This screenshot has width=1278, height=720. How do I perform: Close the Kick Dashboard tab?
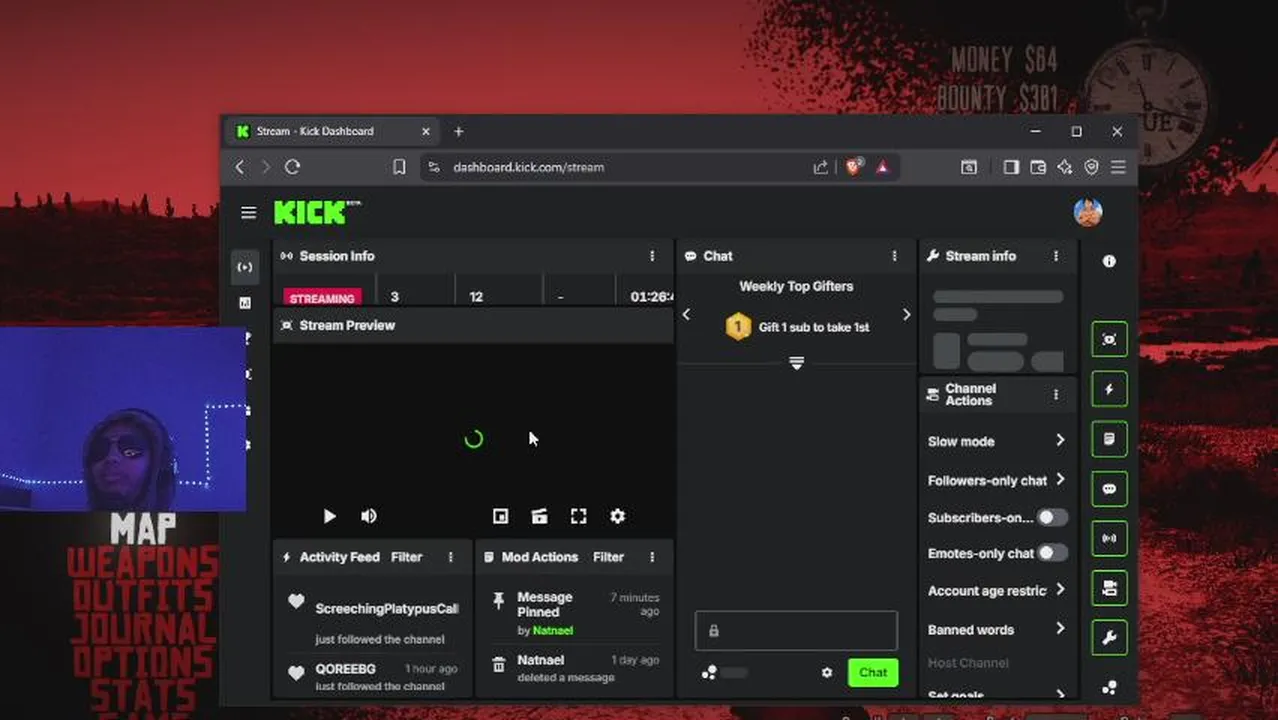(x=425, y=131)
